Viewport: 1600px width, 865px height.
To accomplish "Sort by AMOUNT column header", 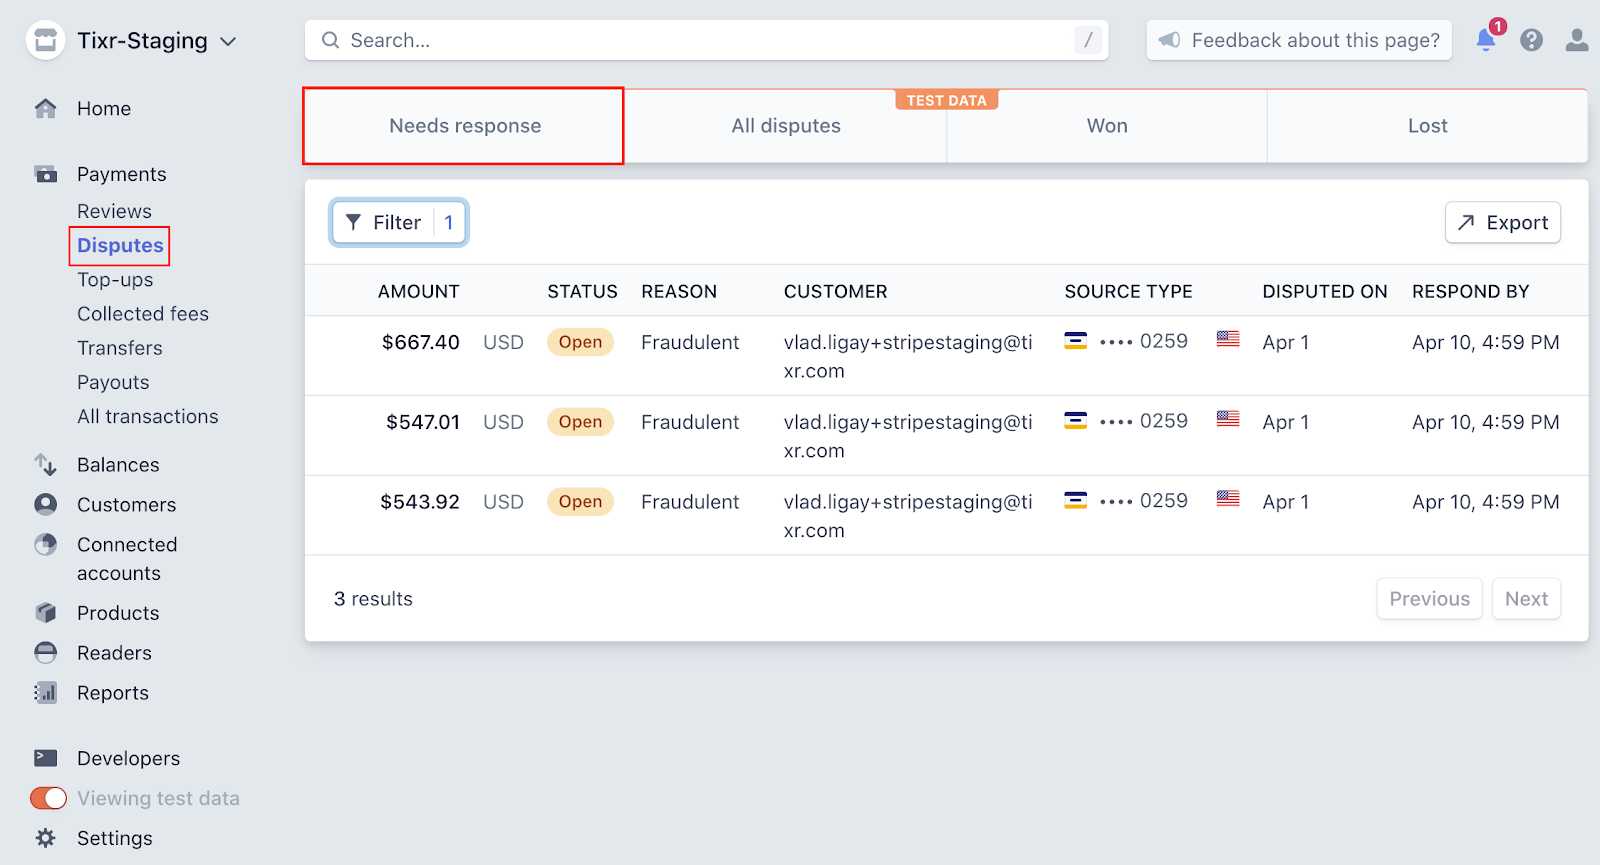I will [x=418, y=291].
